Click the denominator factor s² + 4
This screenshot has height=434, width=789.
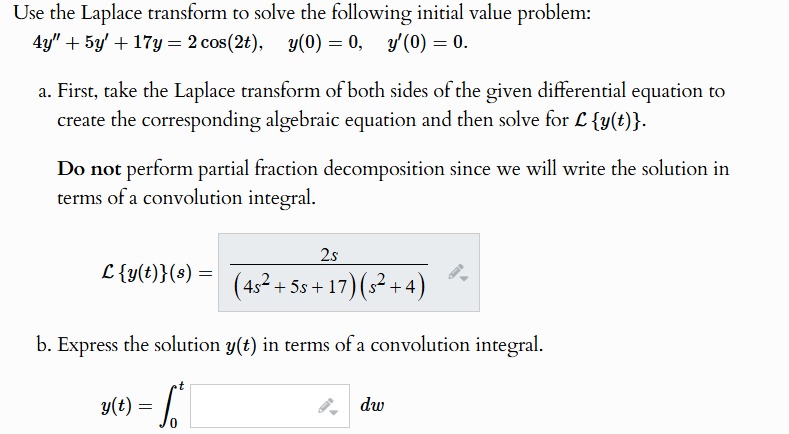point(391,285)
